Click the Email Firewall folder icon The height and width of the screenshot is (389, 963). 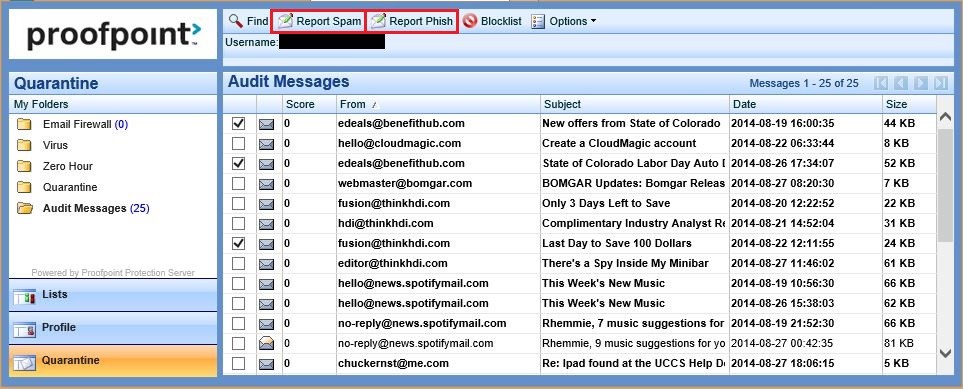pos(24,124)
